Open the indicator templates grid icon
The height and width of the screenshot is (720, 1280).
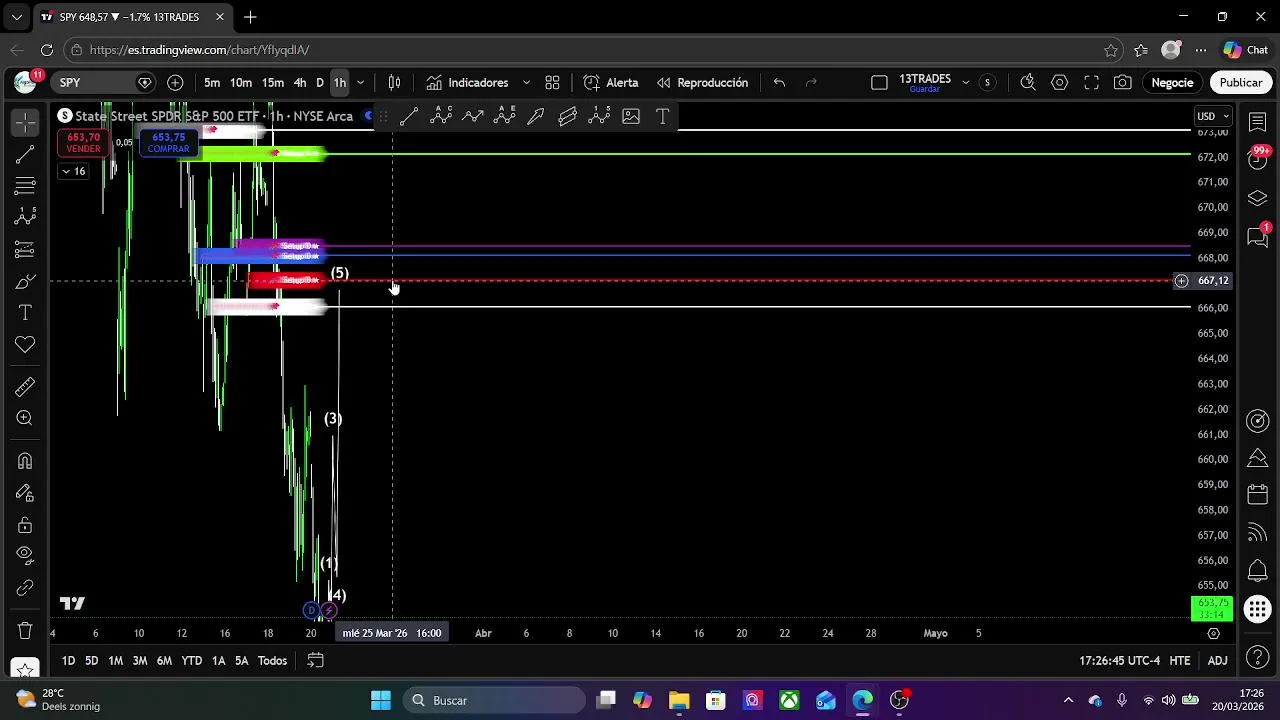(x=552, y=83)
